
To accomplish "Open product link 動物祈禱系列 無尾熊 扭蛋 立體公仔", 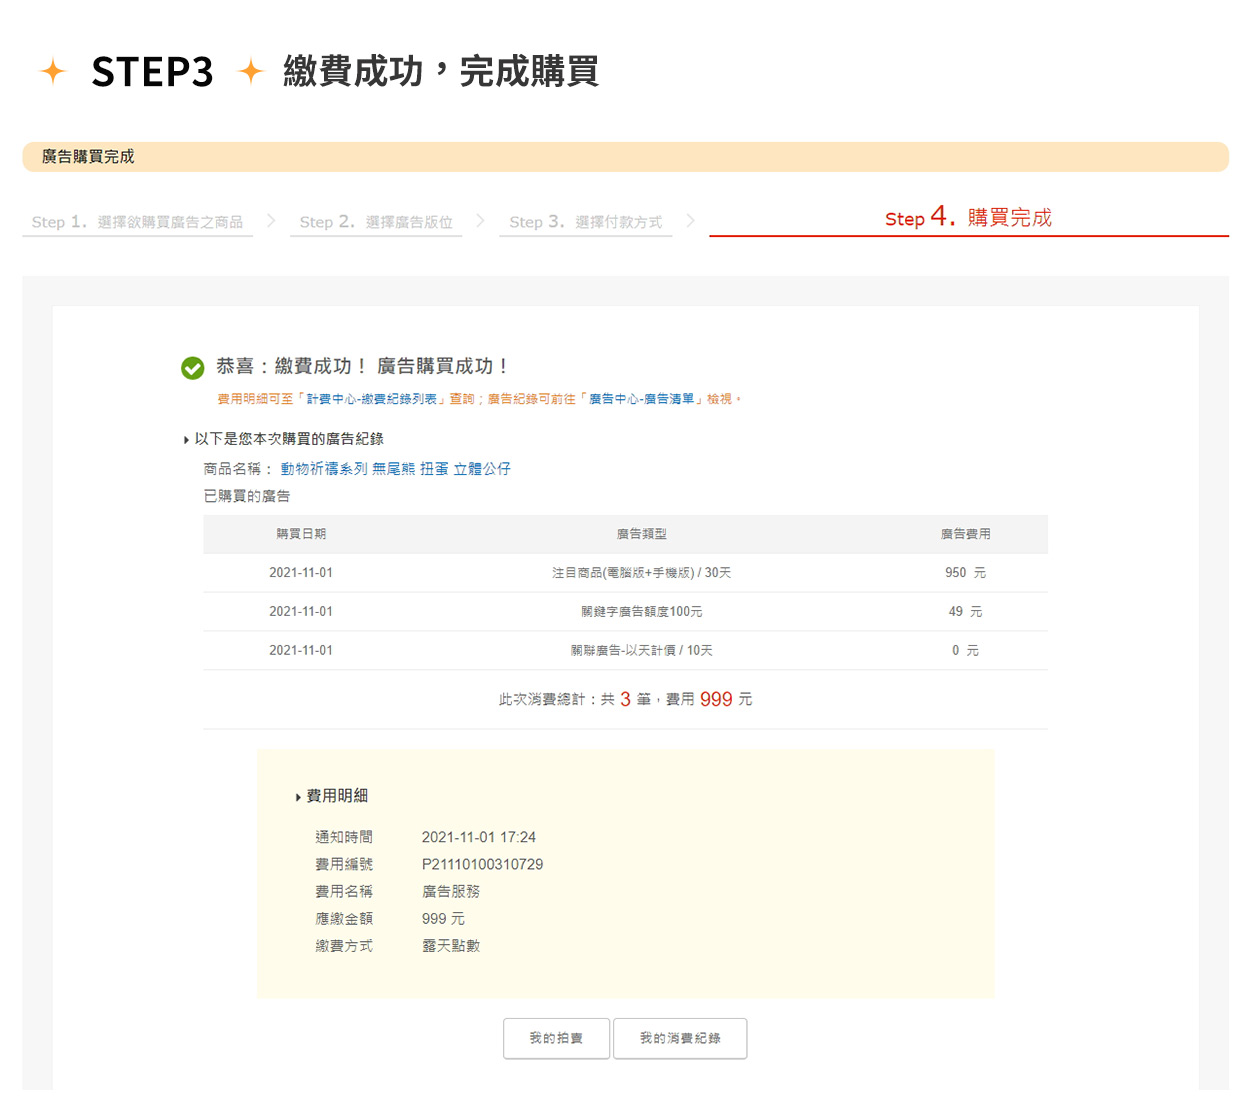I will click(395, 469).
